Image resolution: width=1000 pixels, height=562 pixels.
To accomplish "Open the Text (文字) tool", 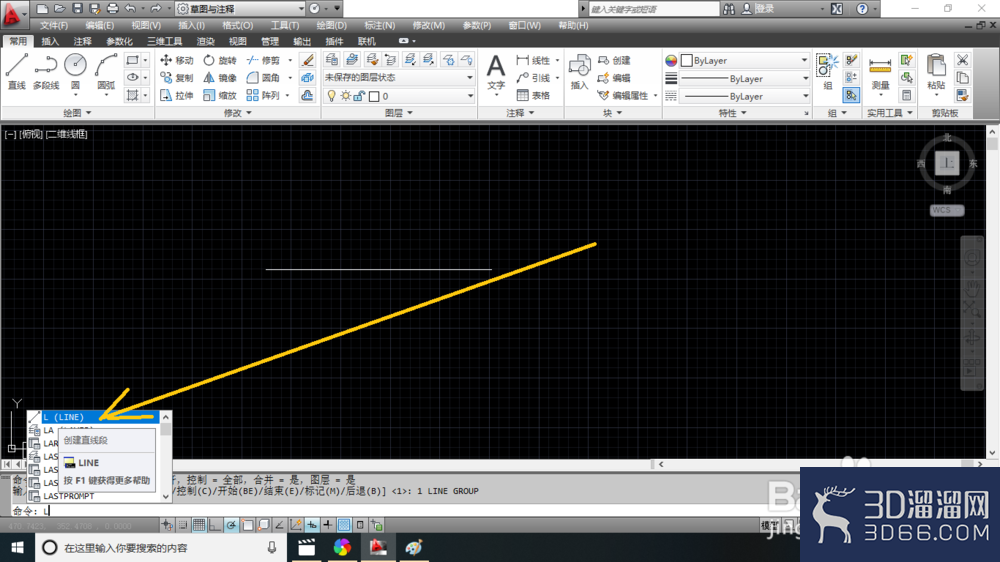I will [496, 71].
